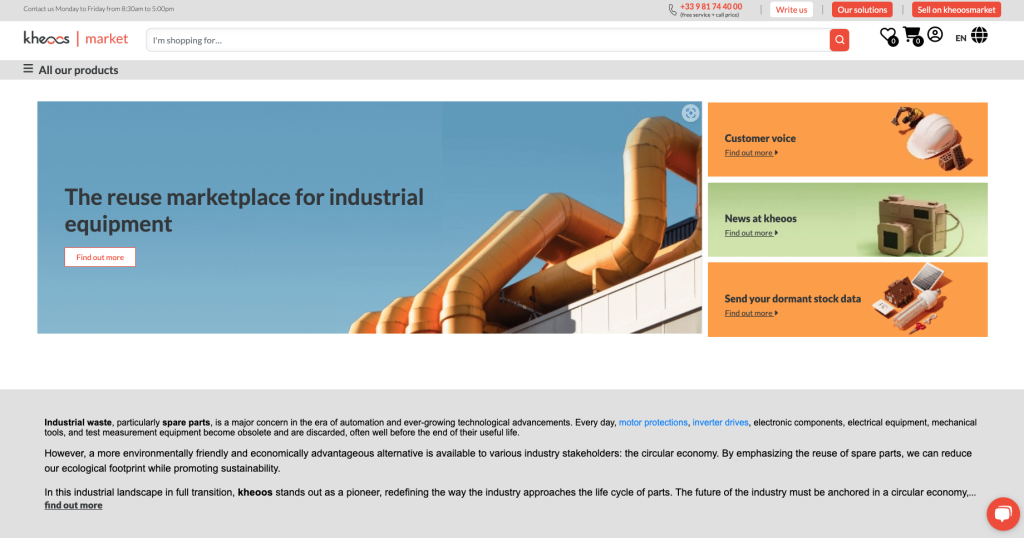The width and height of the screenshot is (1024, 538).
Task: Click Find out more banner button
Action: pyautogui.click(x=100, y=257)
